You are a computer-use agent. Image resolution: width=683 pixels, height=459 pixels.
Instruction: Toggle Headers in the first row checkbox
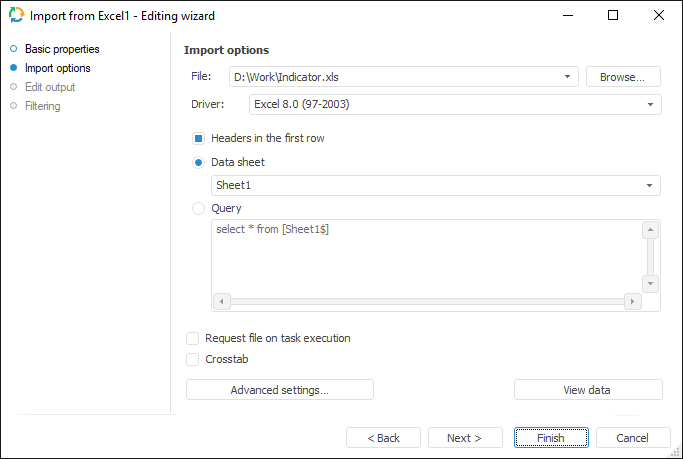[199, 138]
